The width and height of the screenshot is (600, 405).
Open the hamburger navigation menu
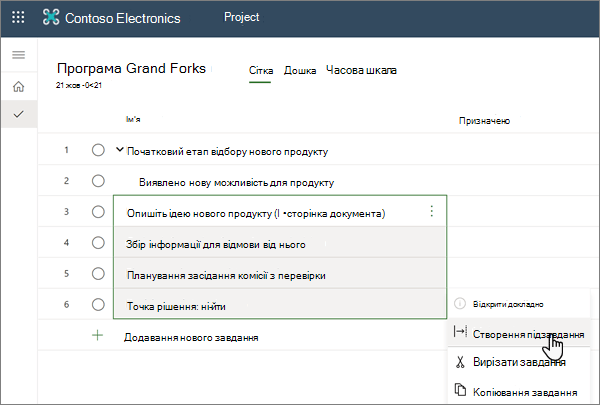pos(19,55)
